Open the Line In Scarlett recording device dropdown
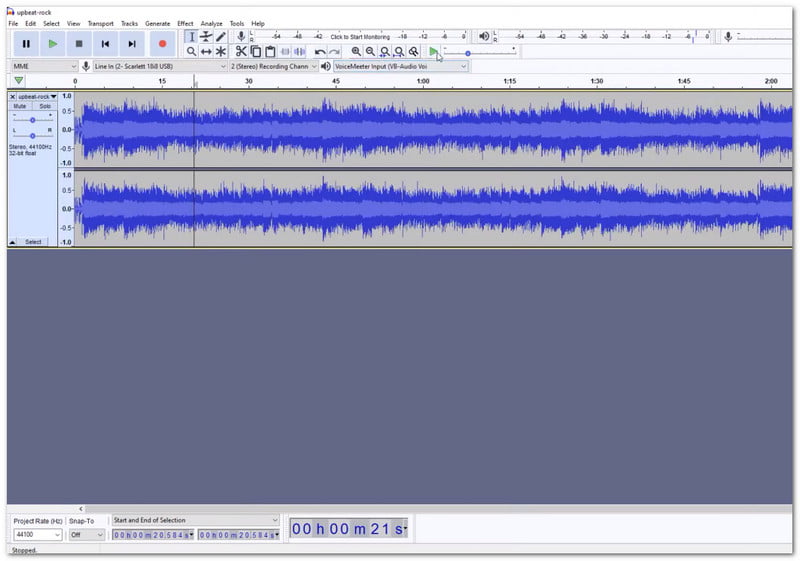800x561 pixels. (160, 66)
